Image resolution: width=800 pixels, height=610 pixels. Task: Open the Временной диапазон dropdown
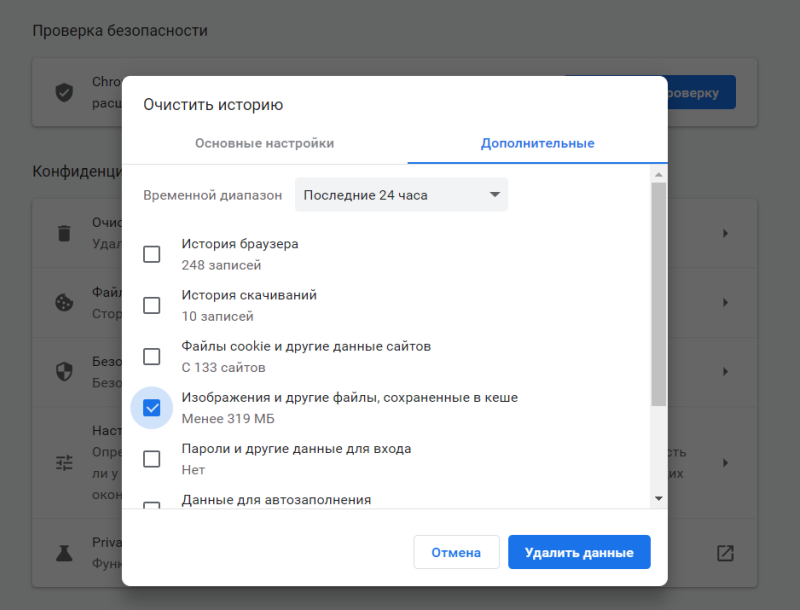[401, 195]
